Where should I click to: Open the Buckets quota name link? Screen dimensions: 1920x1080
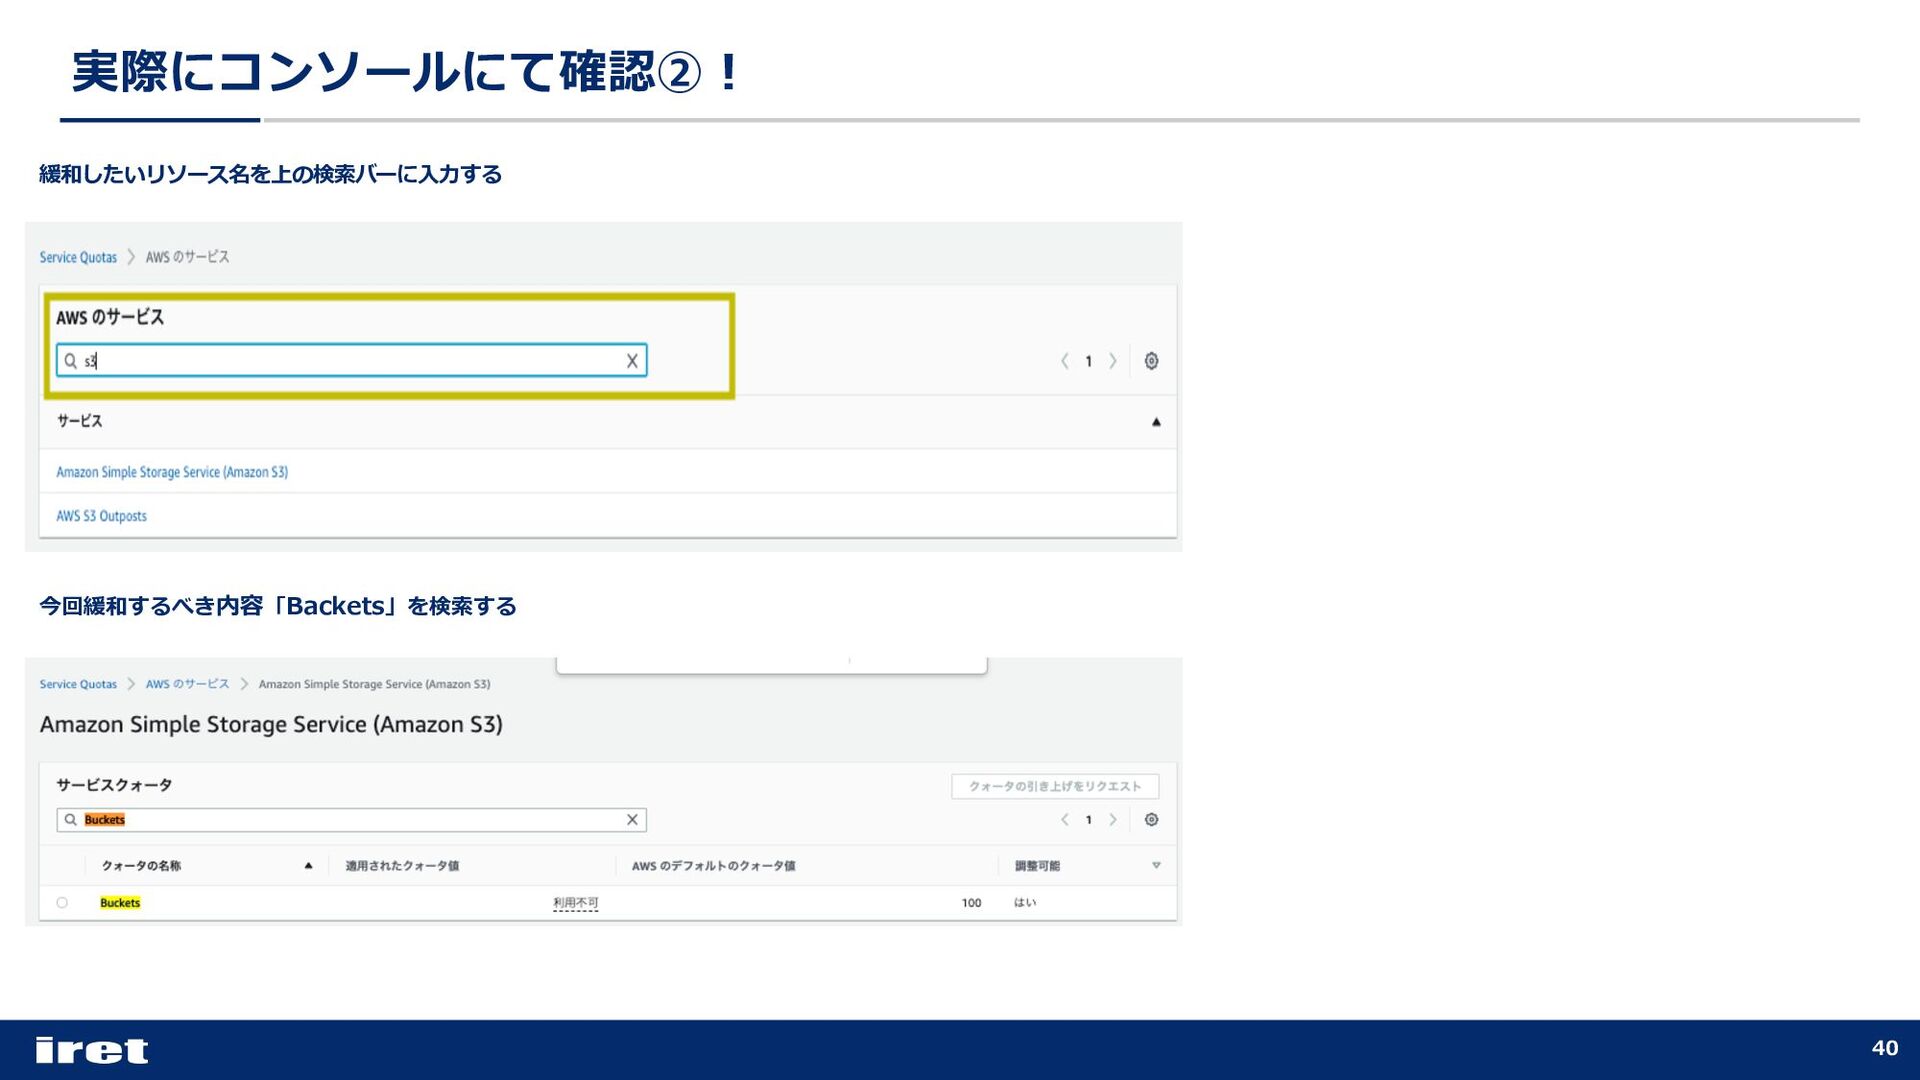(120, 903)
